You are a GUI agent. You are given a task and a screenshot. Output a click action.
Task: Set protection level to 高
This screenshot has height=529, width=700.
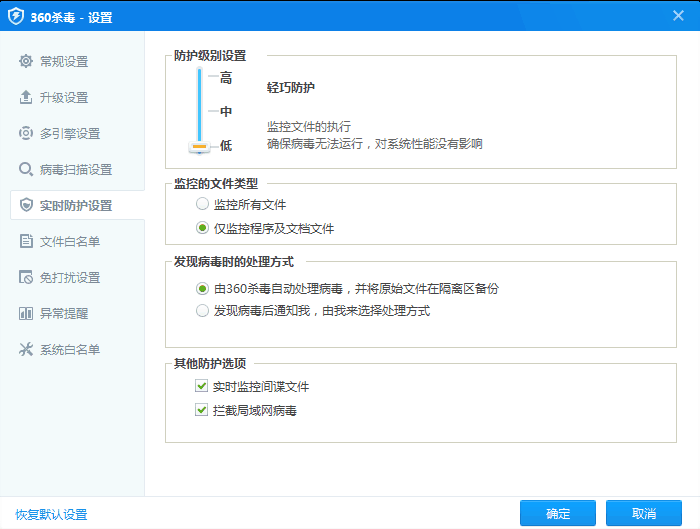pos(226,78)
